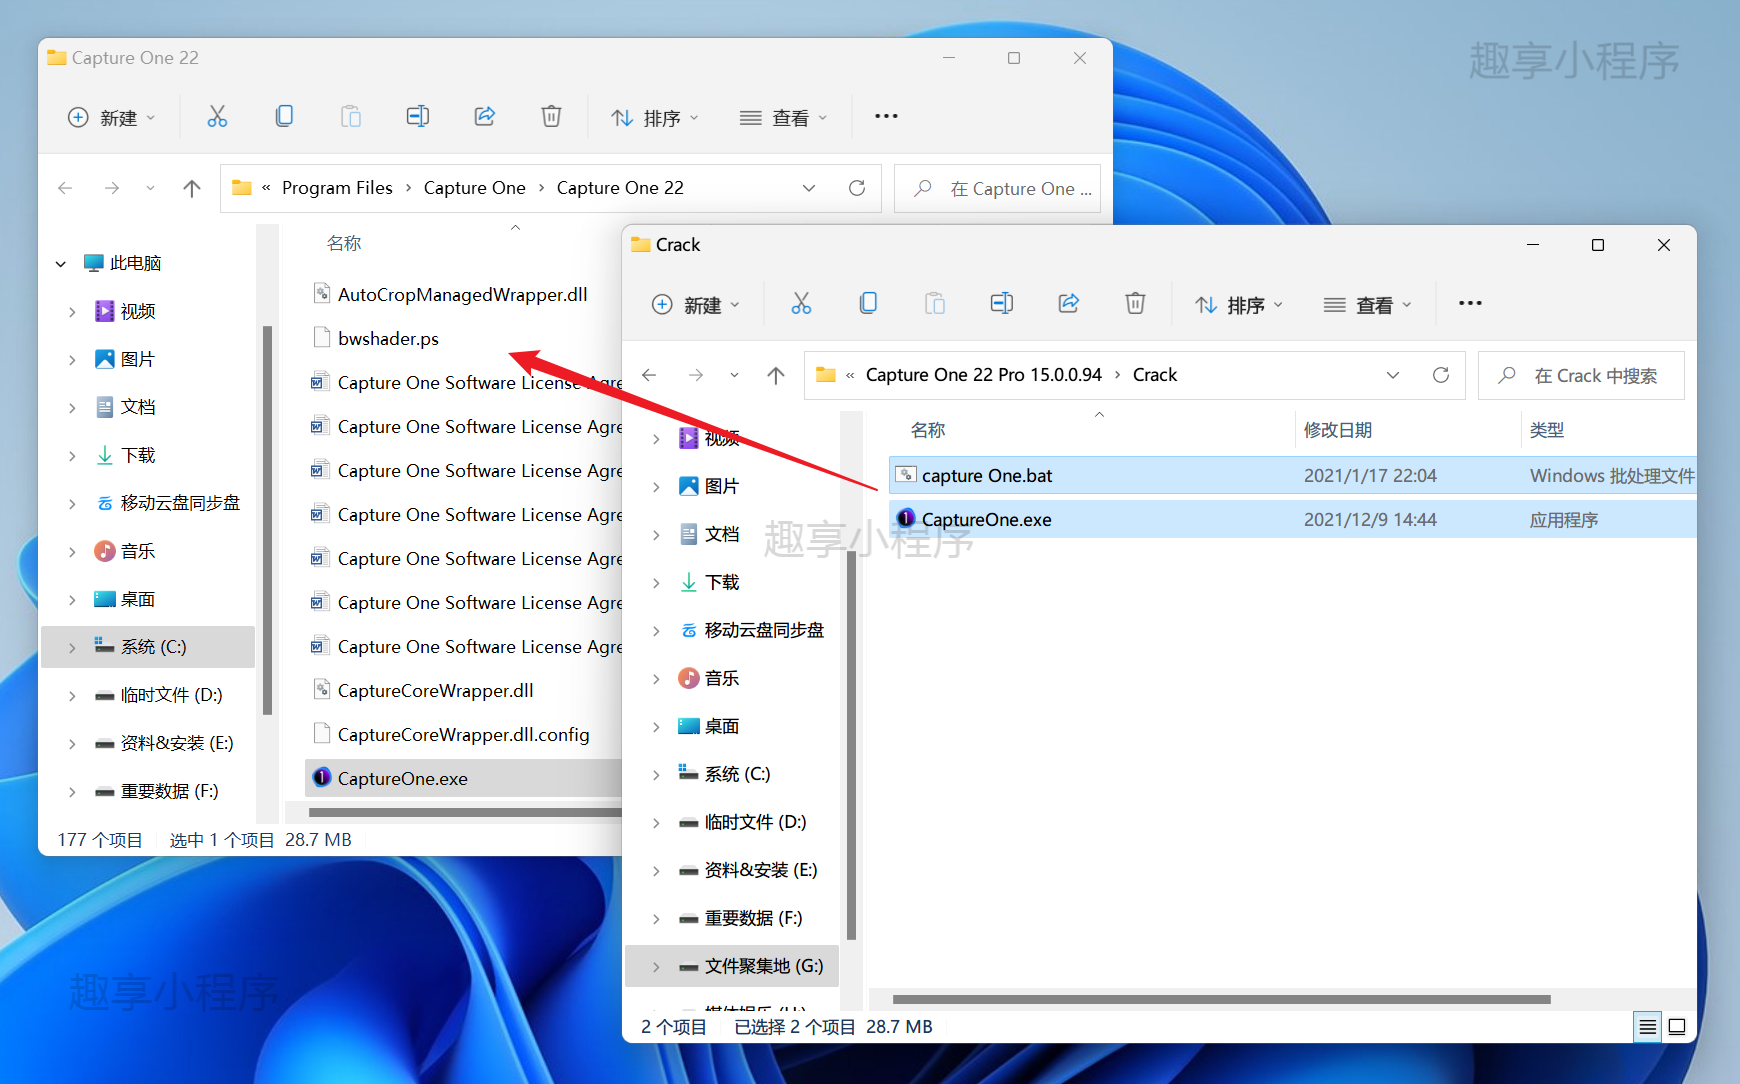Click Capture One 22 Pro 15.0.0.94 breadcrumb
The height and width of the screenshot is (1084, 1740).
[x=983, y=375]
